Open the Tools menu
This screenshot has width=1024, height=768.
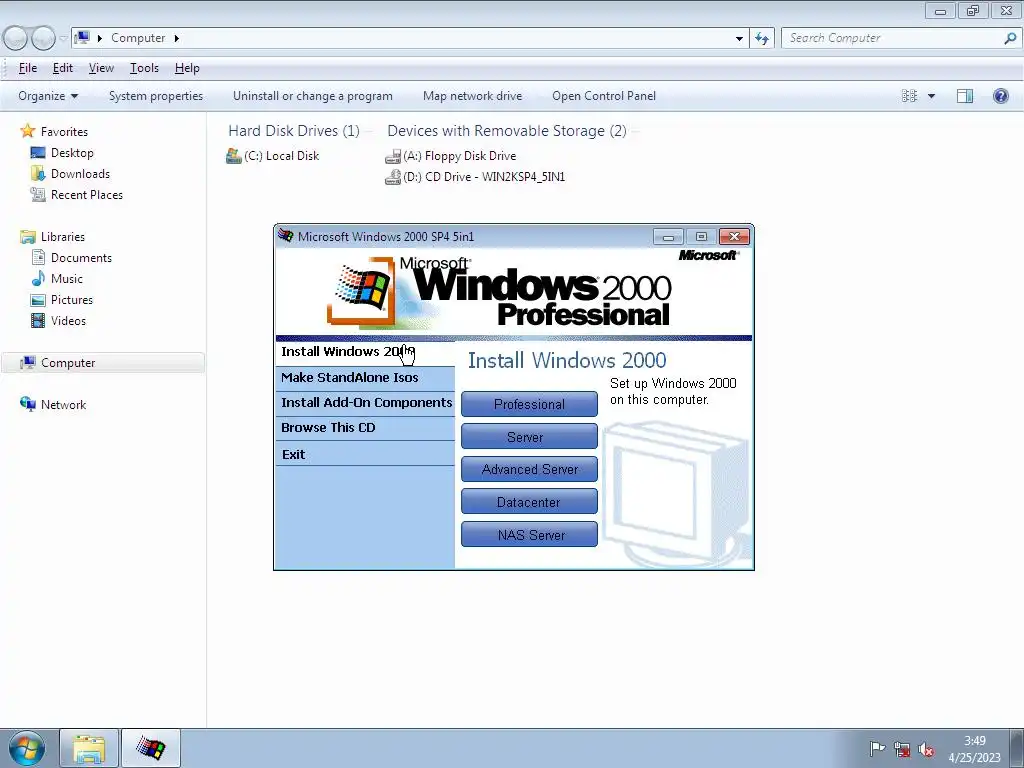pyautogui.click(x=144, y=68)
